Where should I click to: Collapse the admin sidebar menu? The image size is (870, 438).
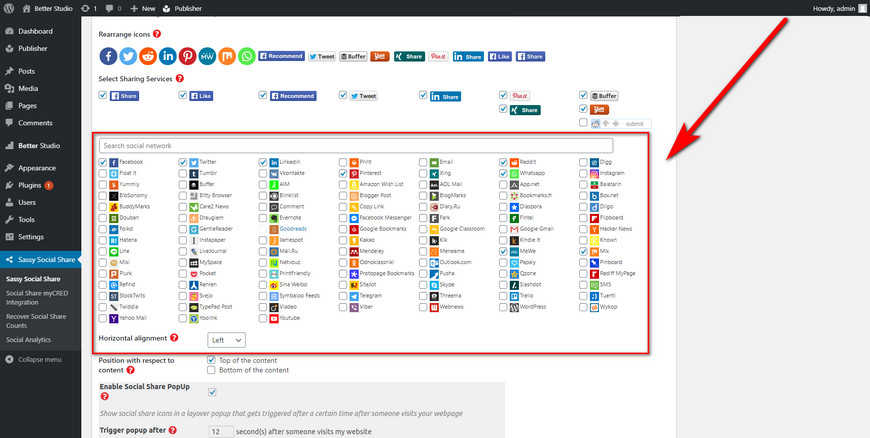tap(33, 359)
